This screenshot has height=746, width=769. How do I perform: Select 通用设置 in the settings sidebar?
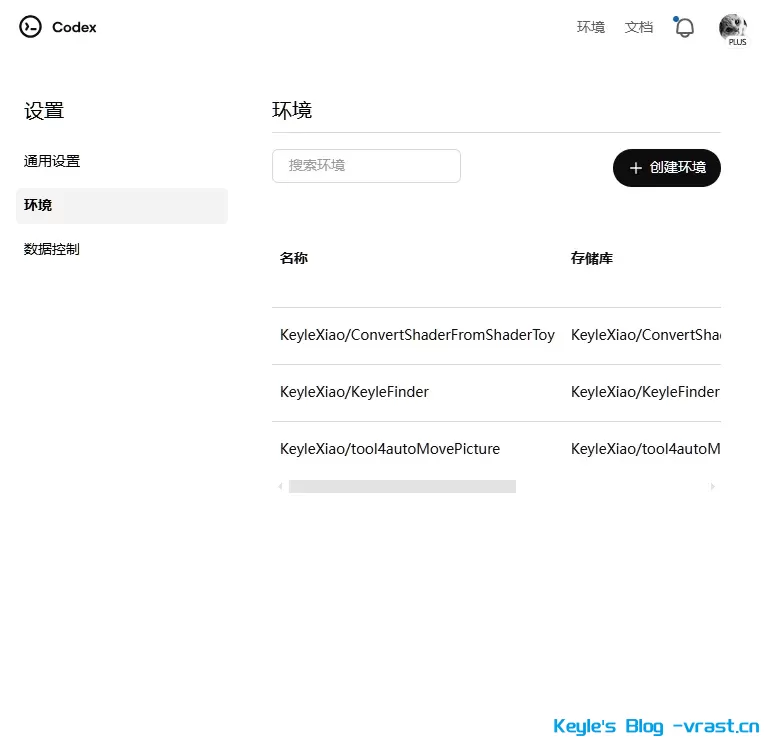(x=52, y=161)
